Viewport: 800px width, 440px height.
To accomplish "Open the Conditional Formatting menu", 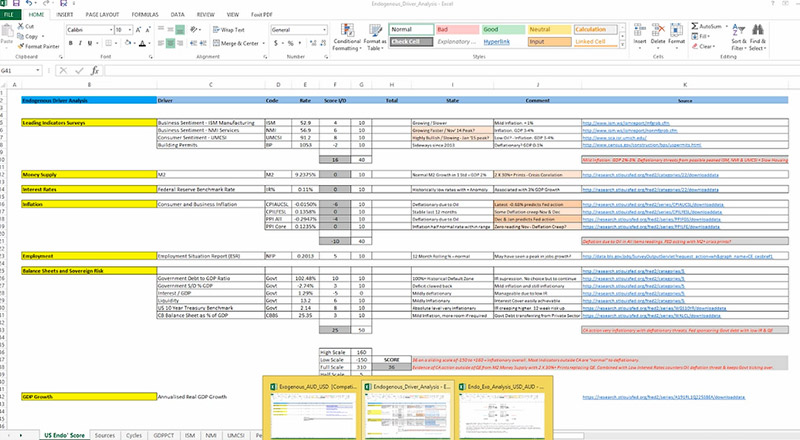I will coord(347,37).
